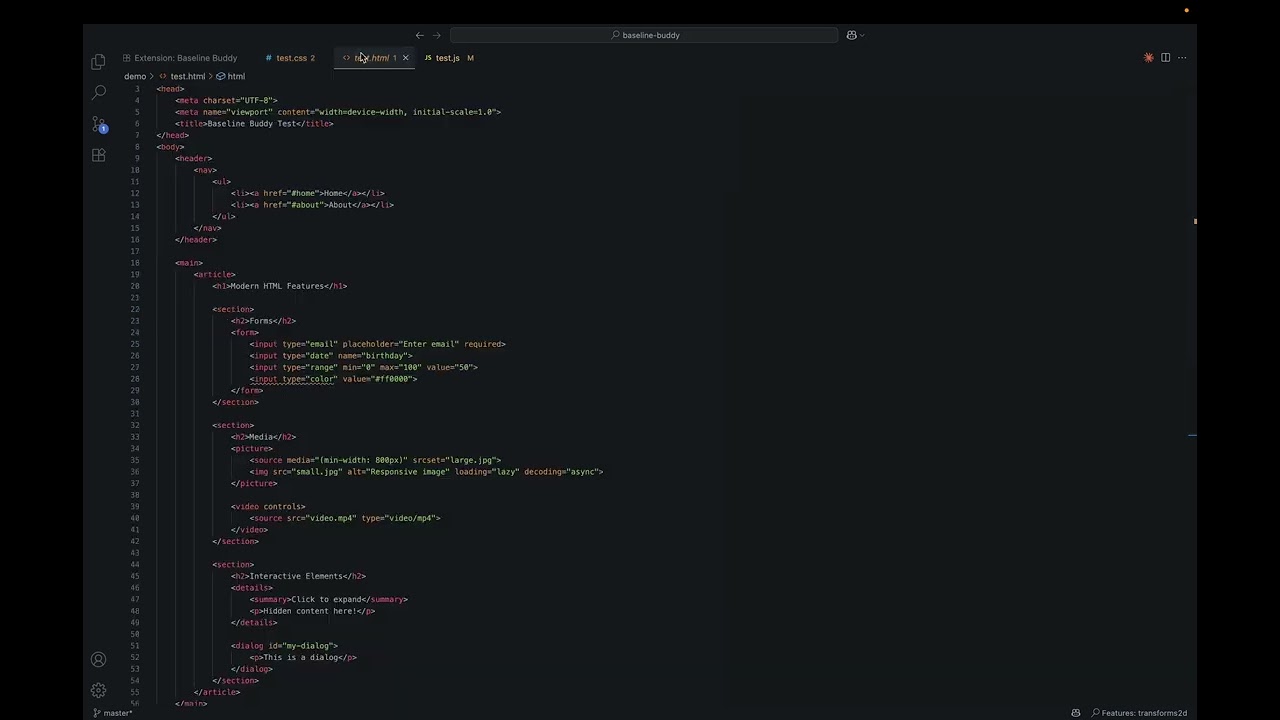Click the Copilot status icon in the status bar
1280x720 pixels.
[x=1076, y=713]
